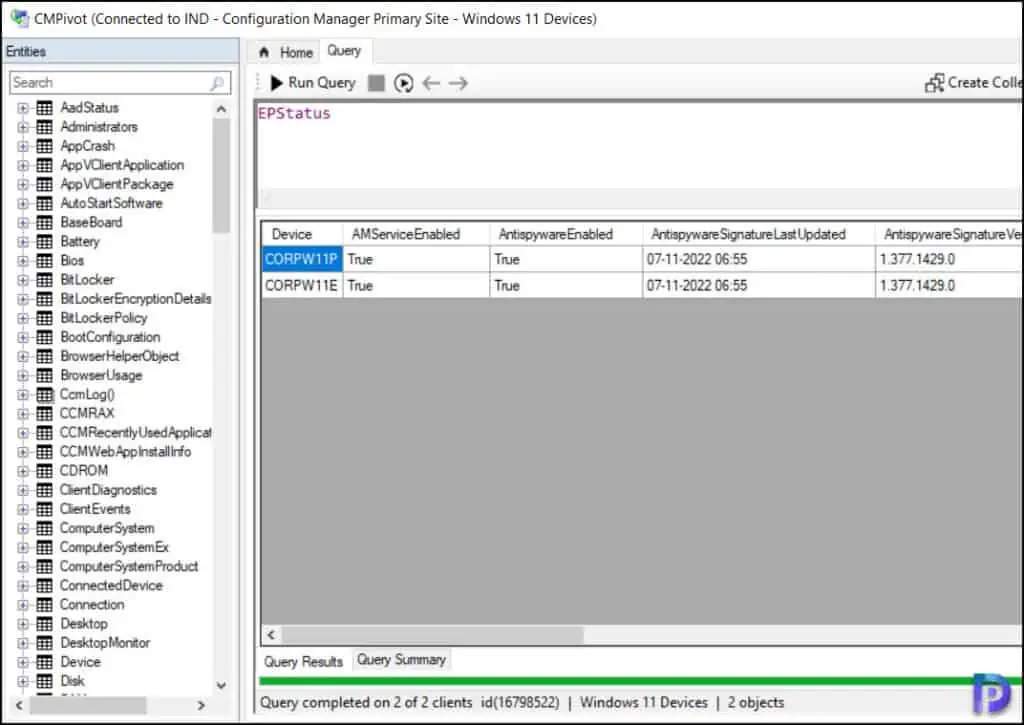Open the Query Results tab
The height and width of the screenshot is (725, 1024).
point(303,662)
